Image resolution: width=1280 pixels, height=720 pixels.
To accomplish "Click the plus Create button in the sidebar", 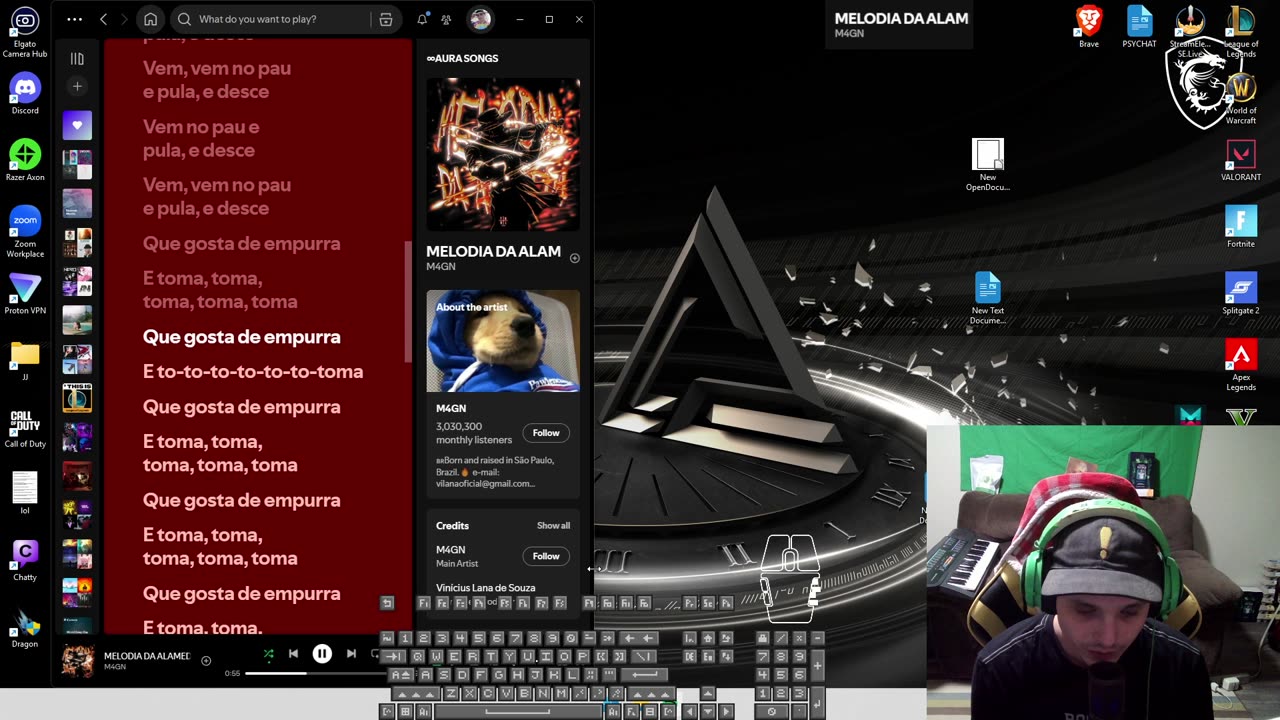I will coord(77,87).
